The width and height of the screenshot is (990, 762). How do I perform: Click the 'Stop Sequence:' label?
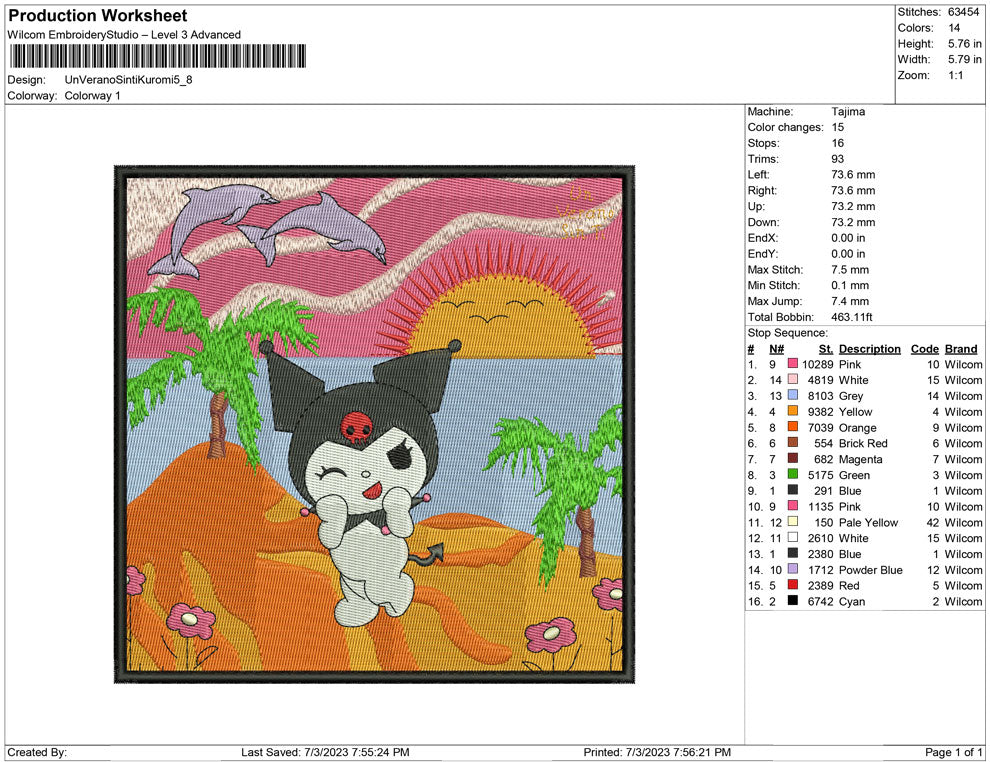point(787,333)
